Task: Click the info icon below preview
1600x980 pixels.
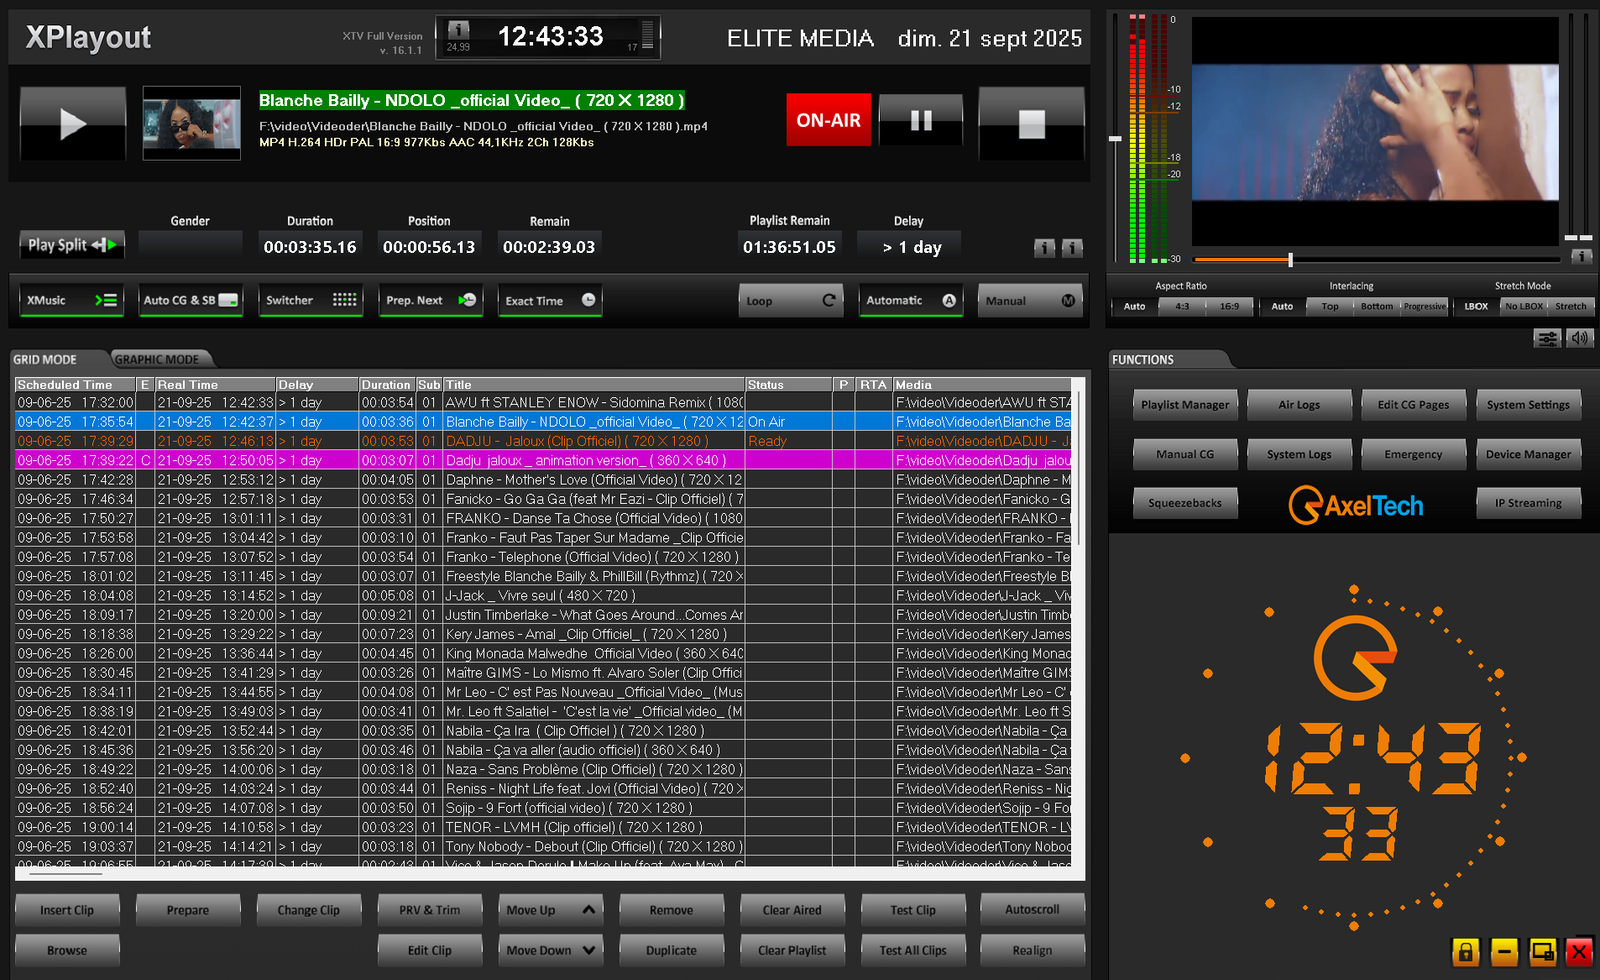Action: (x=1581, y=257)
